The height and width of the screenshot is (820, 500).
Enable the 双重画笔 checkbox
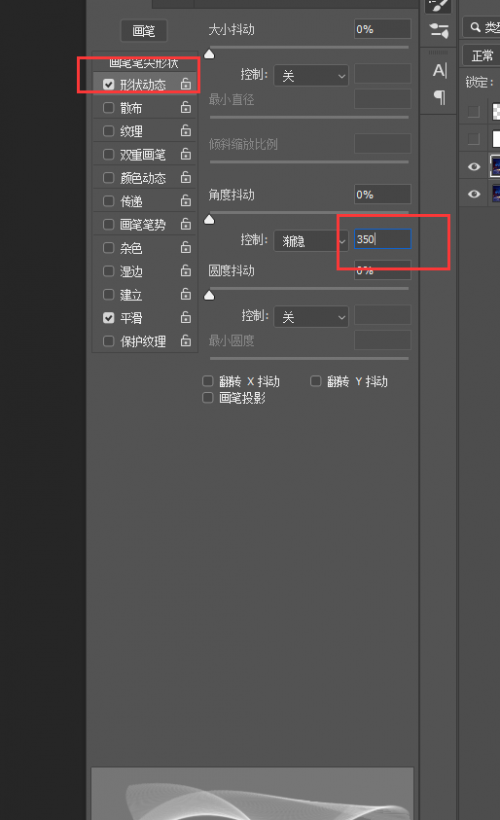109,154
